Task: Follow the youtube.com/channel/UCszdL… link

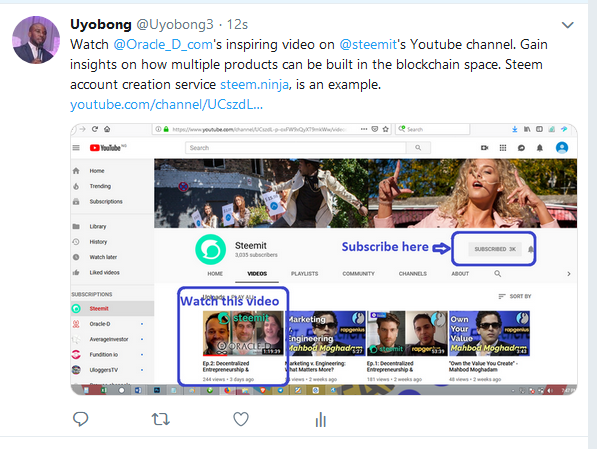Action: click(166, 104)
